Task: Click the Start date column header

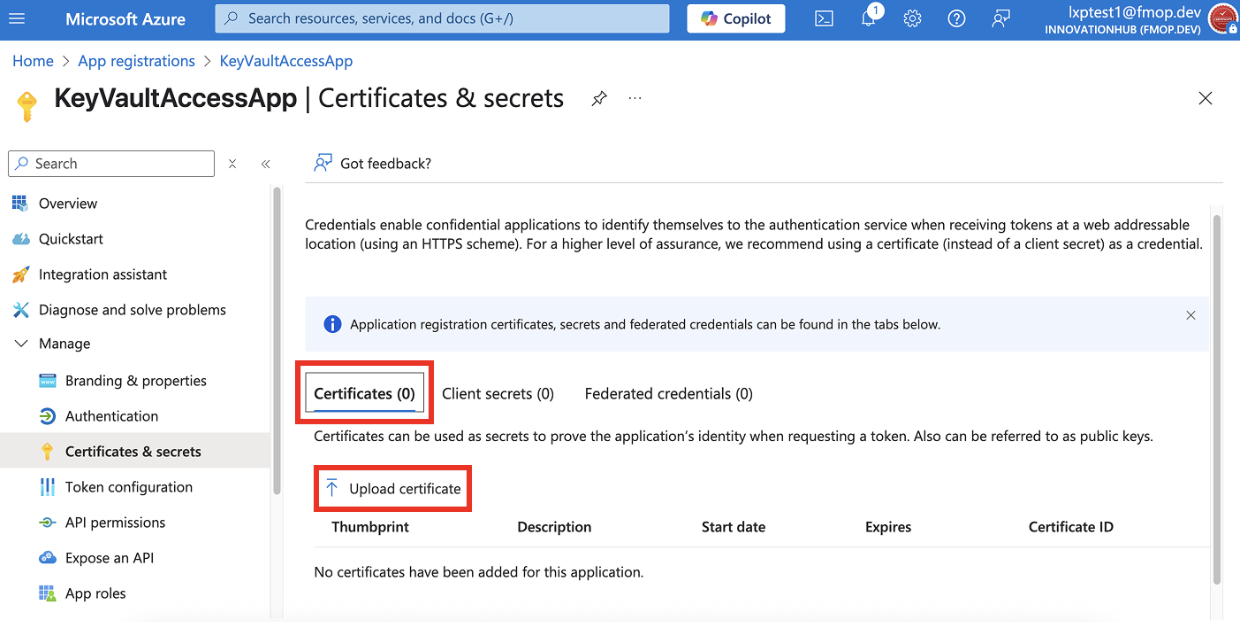Action: coord(733,527)
